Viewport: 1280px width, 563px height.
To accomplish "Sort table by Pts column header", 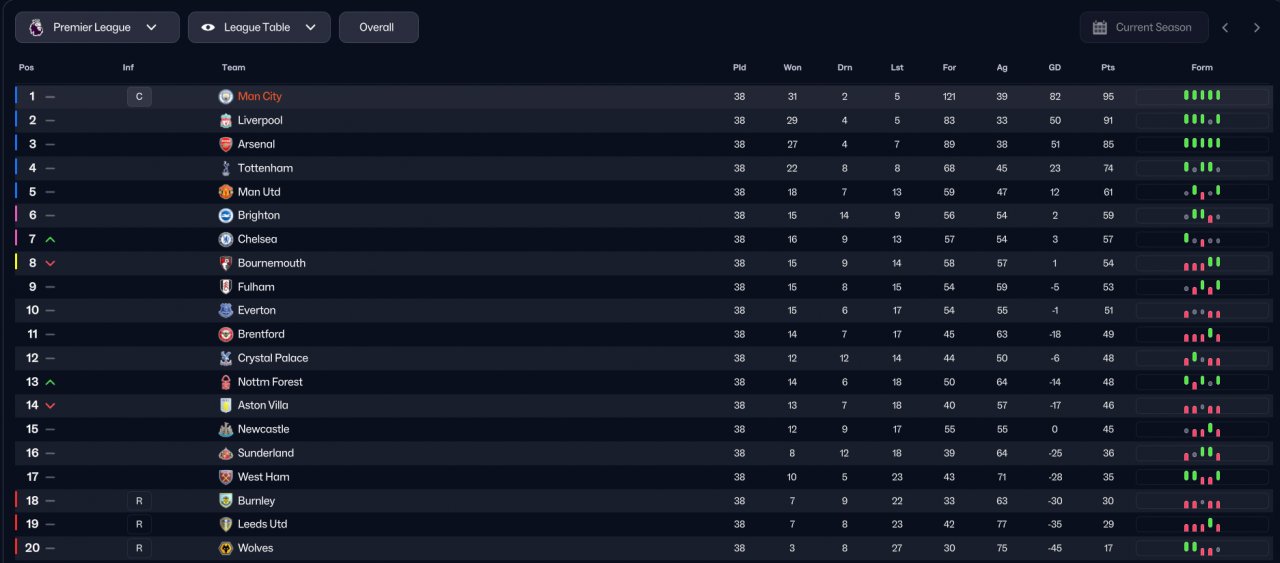I will [x=1107, y=68].
